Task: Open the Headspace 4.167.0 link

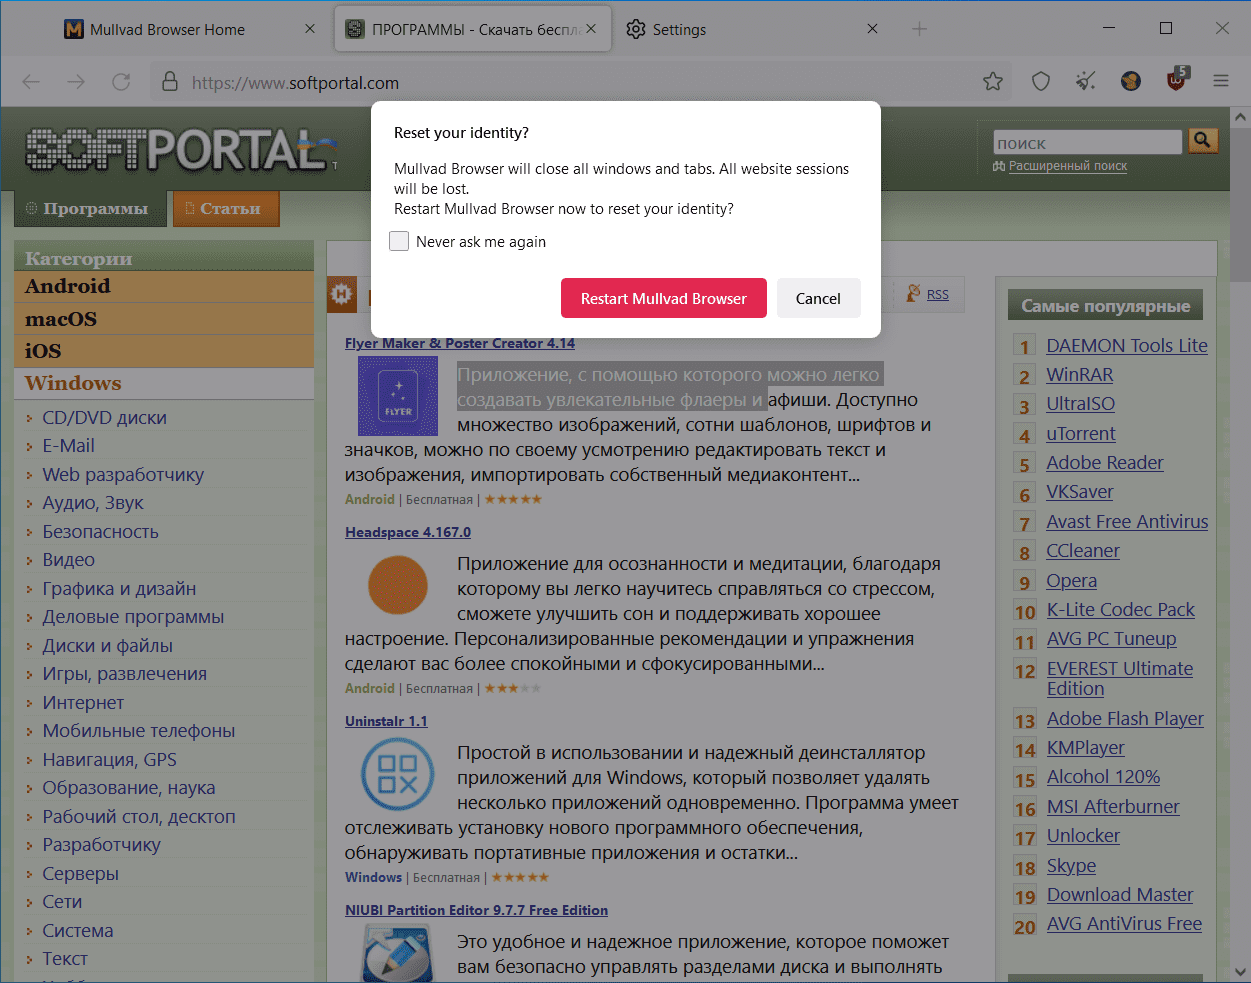Action: pyautogui.click(x=408, y=532)
